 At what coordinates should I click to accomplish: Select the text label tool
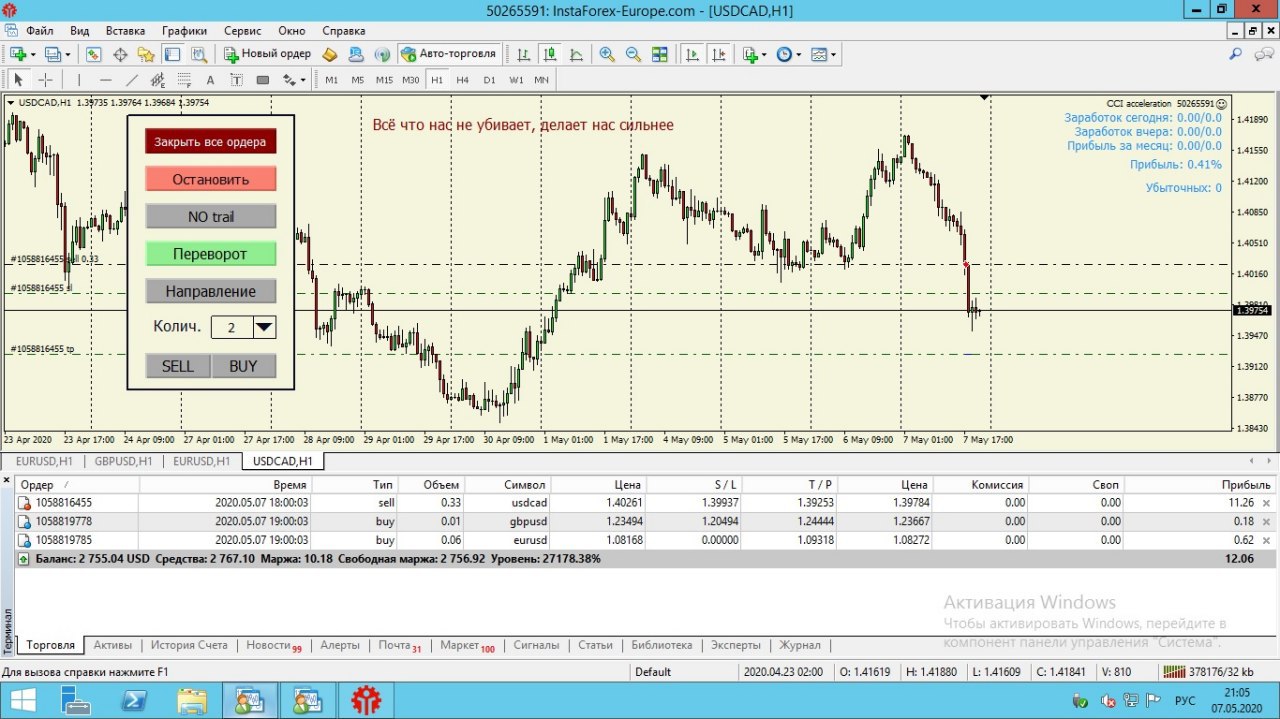coord(236,80)
